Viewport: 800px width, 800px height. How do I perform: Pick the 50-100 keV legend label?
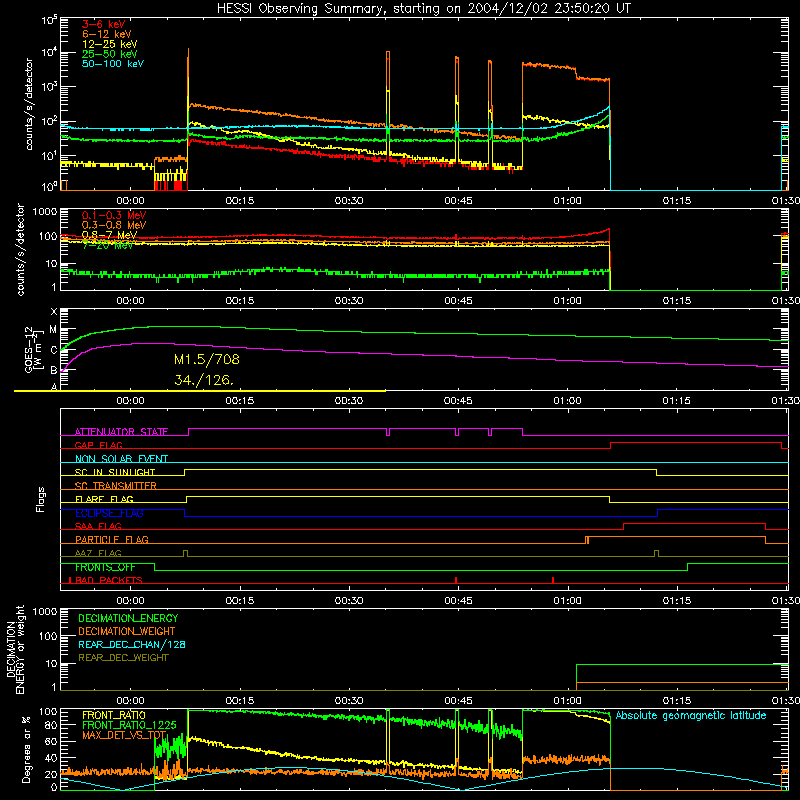pyautogui.click(x=113, y=64)
